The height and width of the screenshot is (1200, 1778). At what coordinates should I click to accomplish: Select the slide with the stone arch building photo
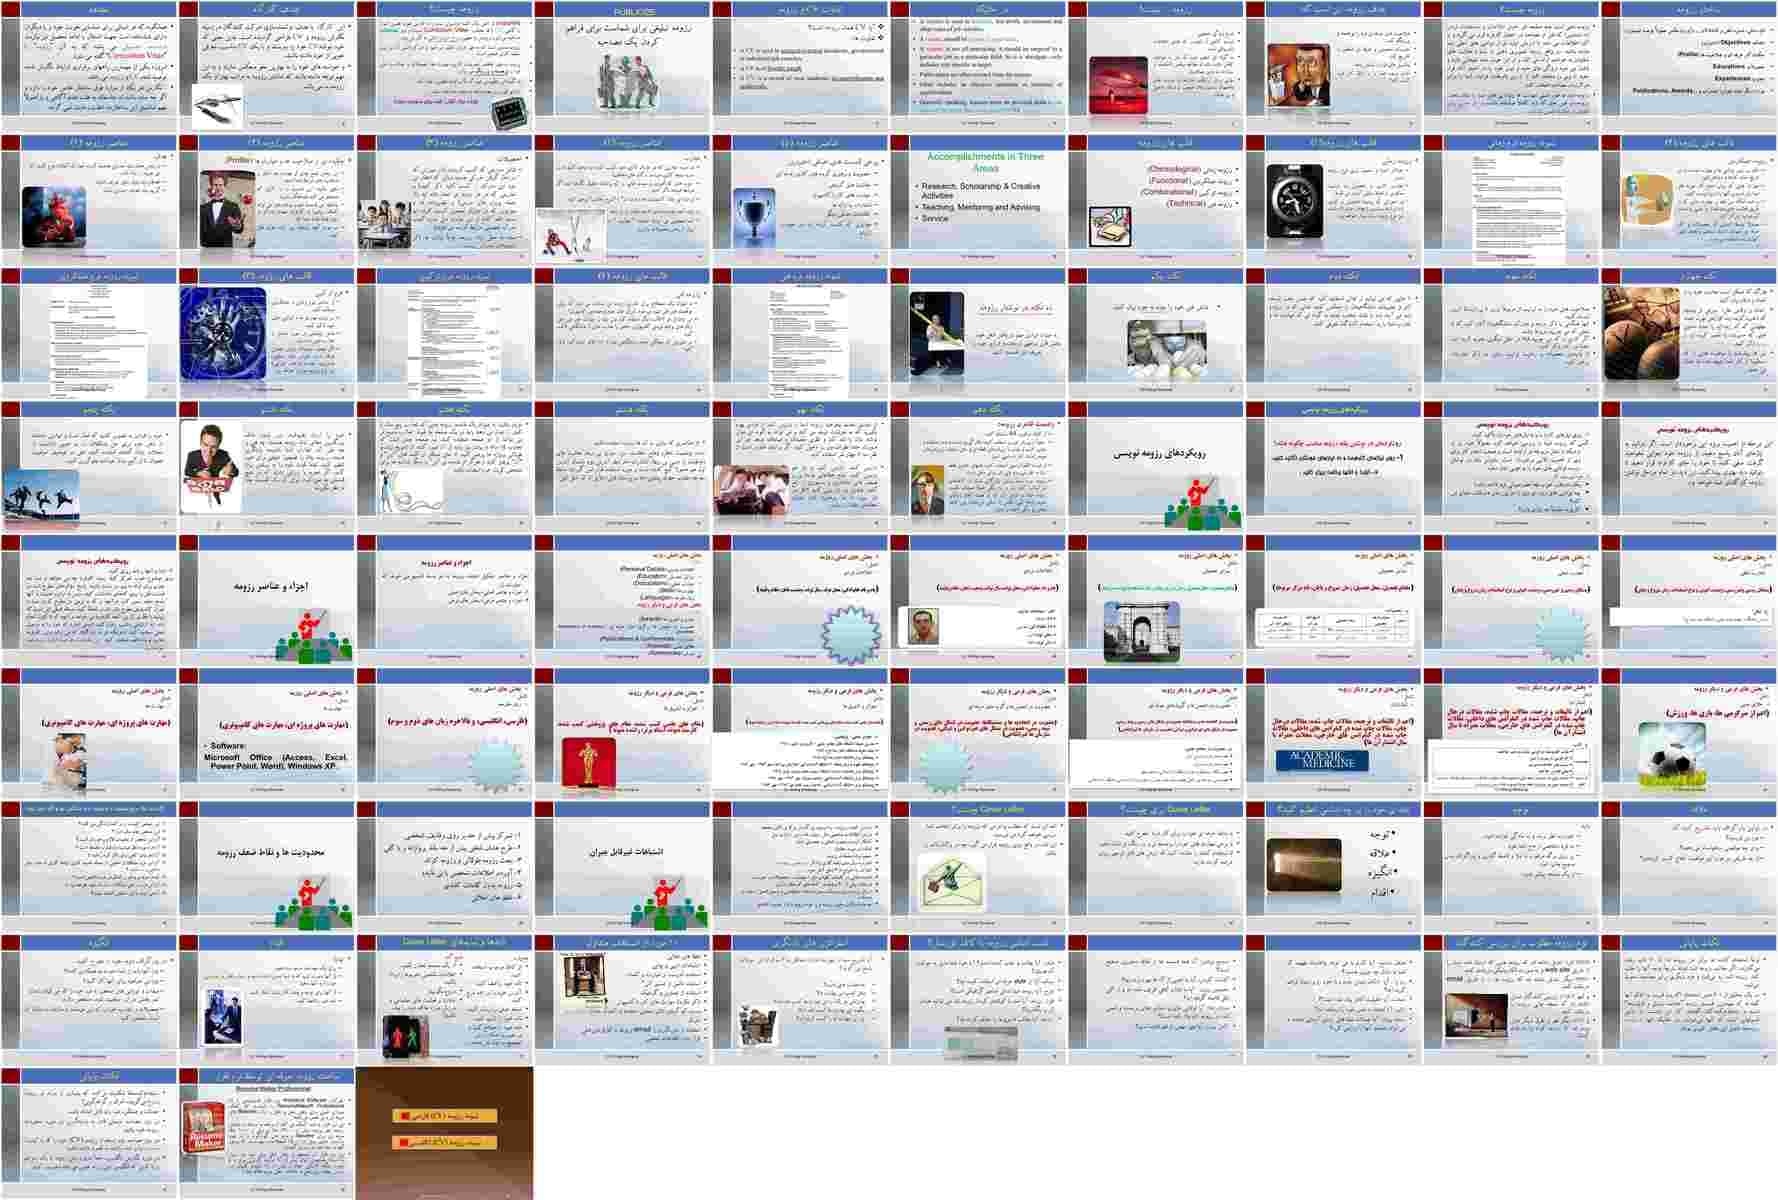[x=1156, y=600]
